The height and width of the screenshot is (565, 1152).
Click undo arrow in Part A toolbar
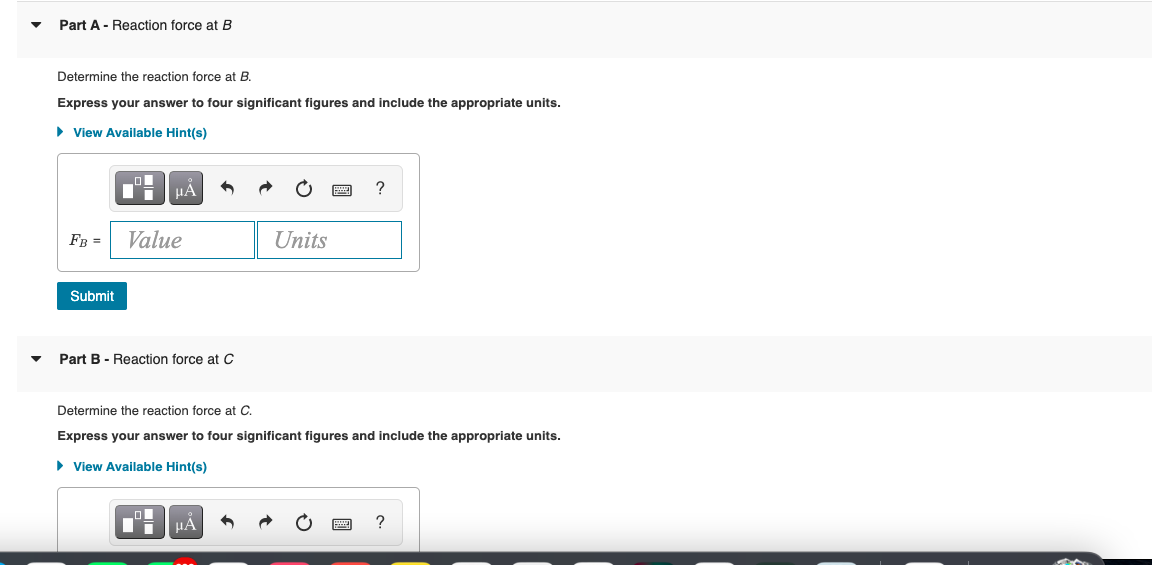pyautogui.click(x=227, y=189)
